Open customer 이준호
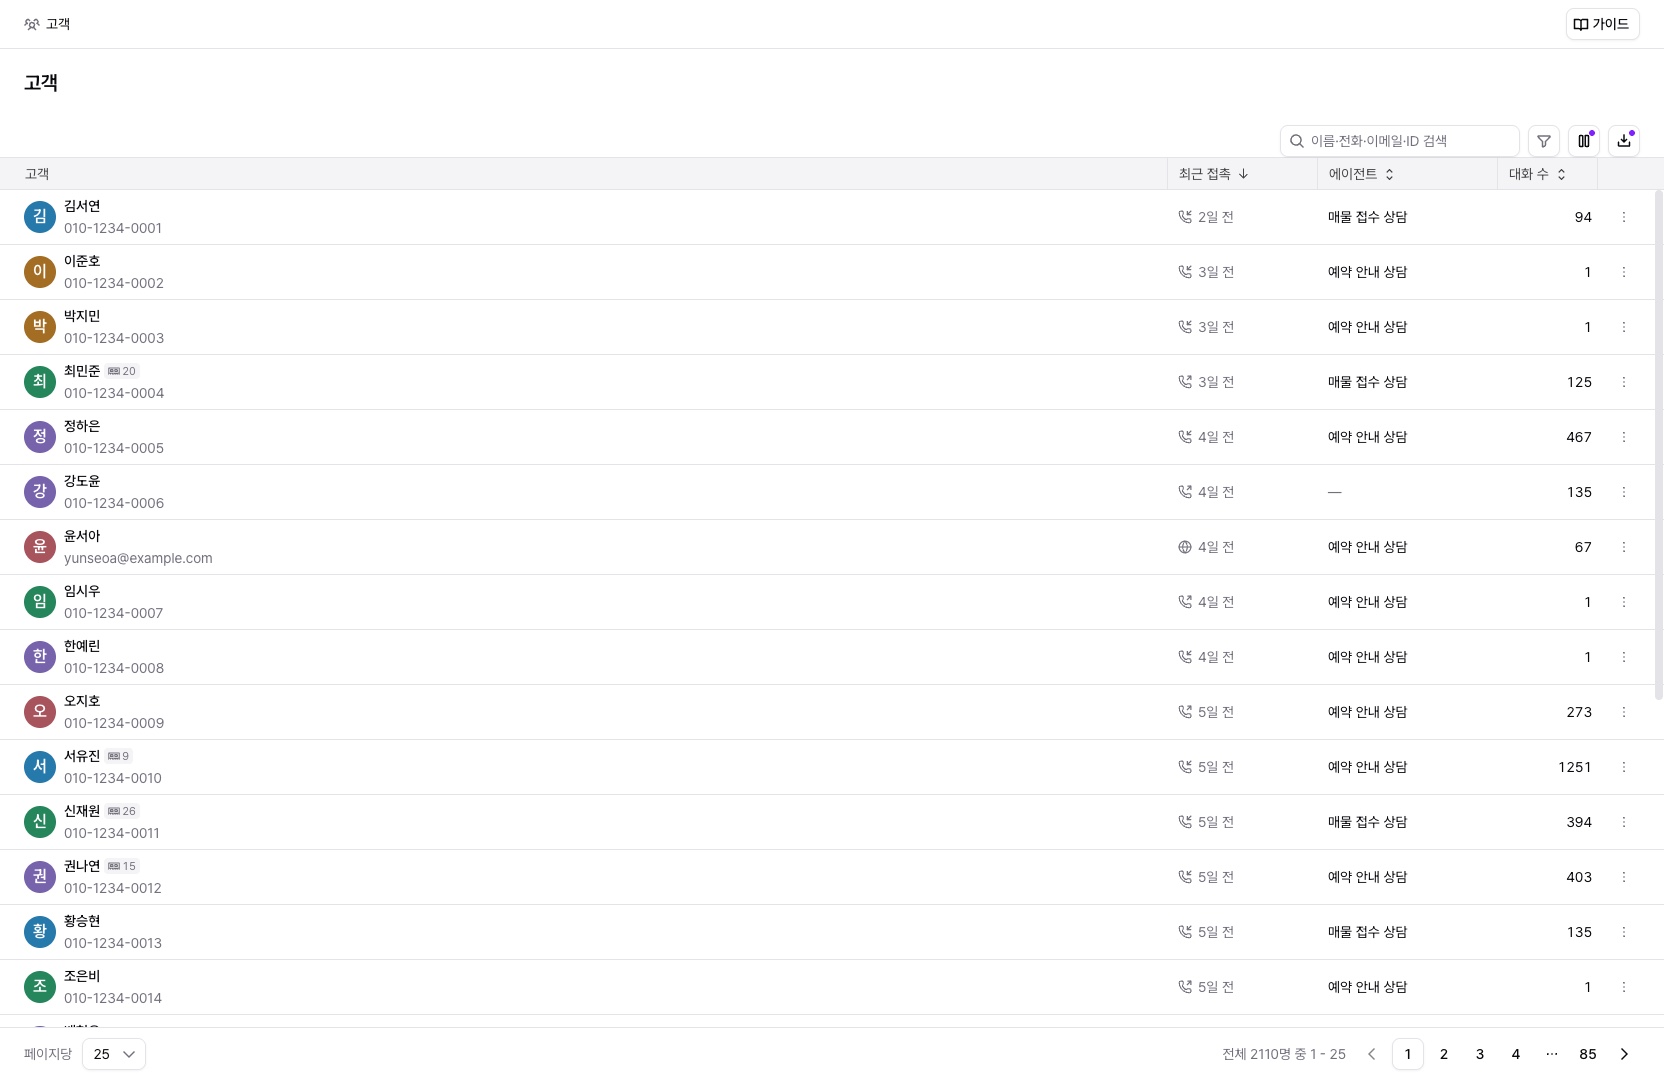The image size is (1664, 1080). (82, 261)
